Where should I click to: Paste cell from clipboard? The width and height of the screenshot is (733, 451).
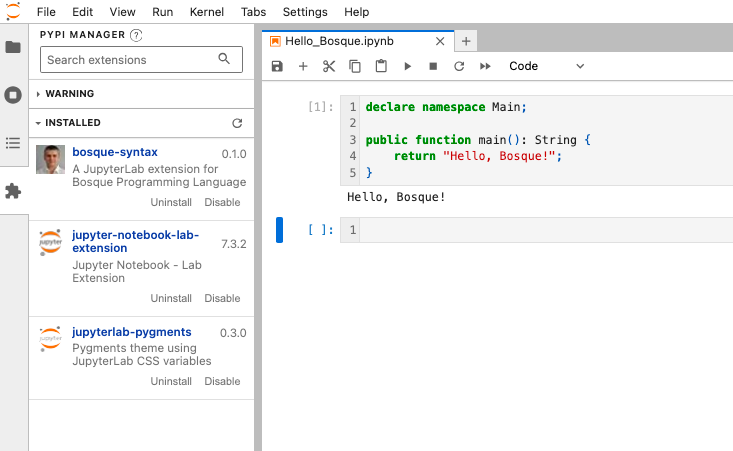381,66
